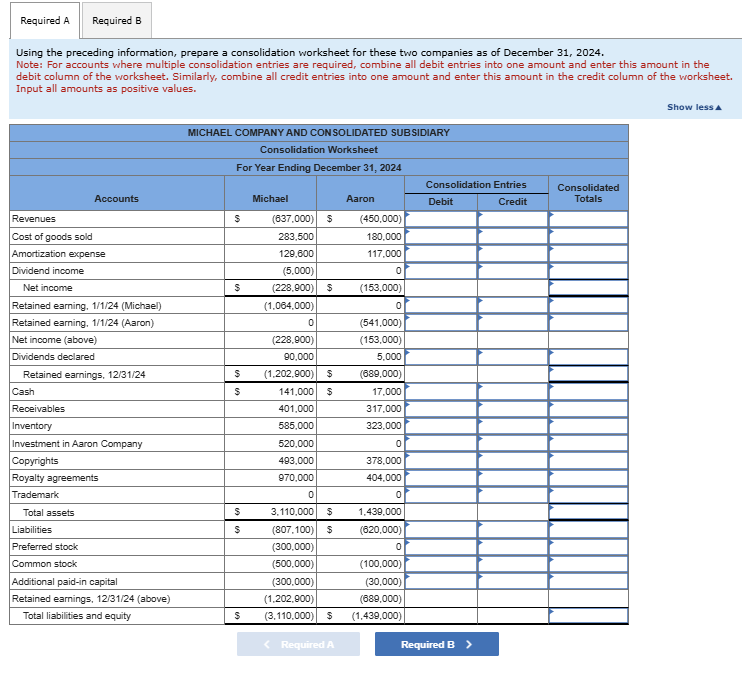Select Trademark credit cell
The image size is (743, 675).
click(x=513, y=495)
